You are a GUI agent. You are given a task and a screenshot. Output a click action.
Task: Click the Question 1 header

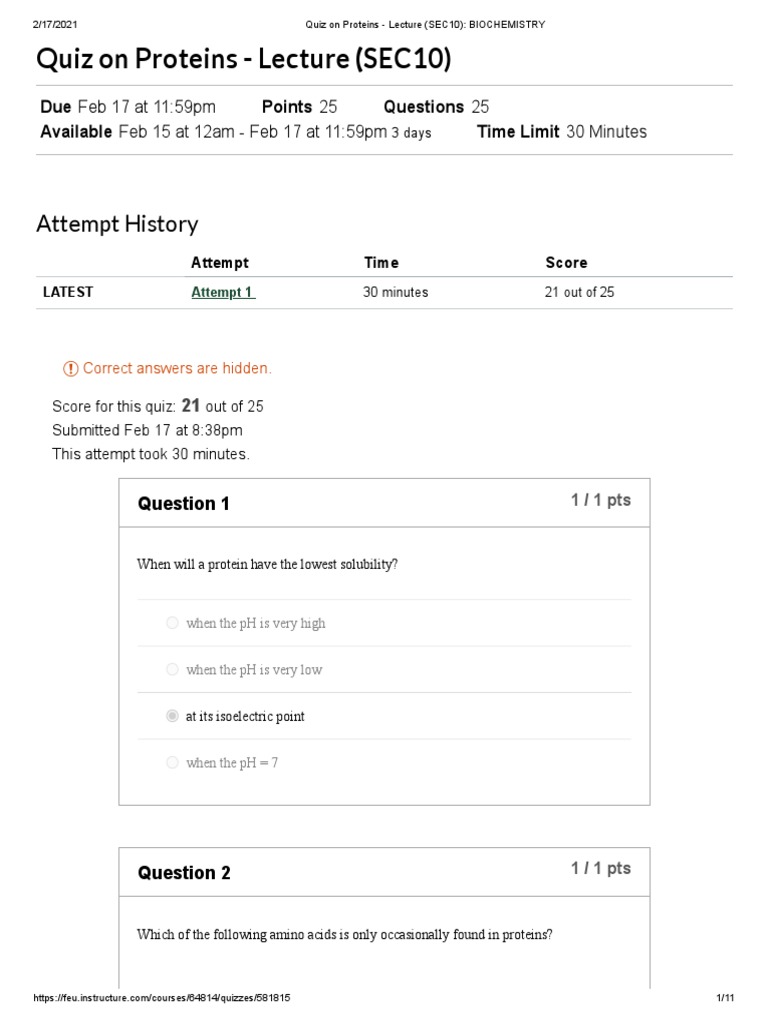184,504
